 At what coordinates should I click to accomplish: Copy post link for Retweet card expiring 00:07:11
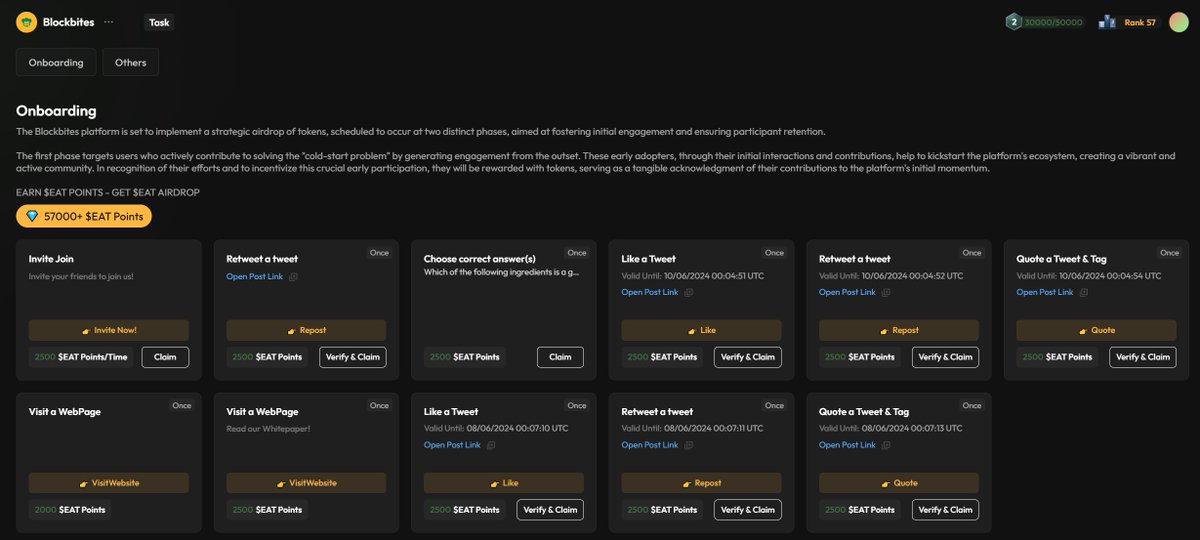tap(689, 445)
